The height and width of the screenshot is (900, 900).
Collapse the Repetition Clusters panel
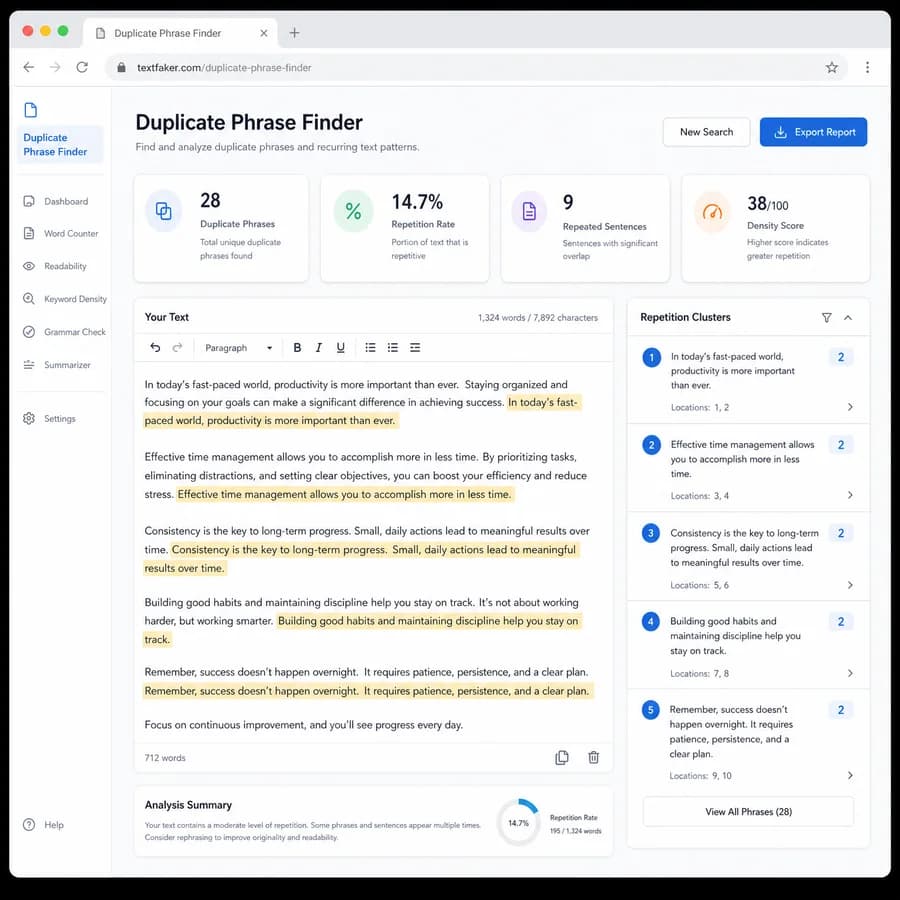click(x=848, y=317)
